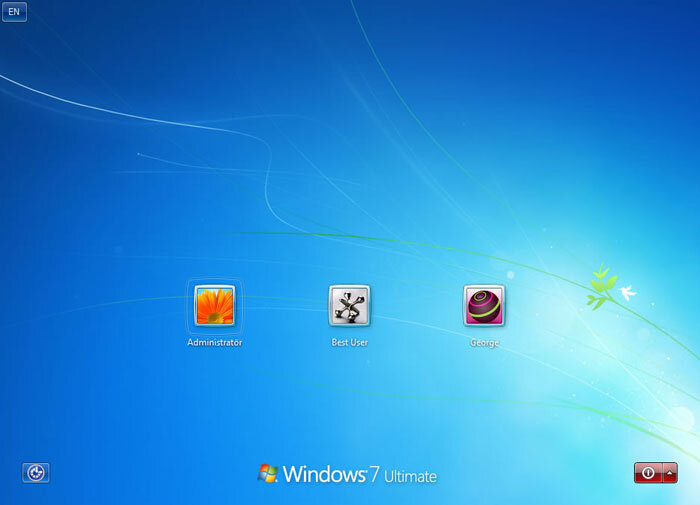Click the red Shut down power button
This screenshot has width=700, height=505.
pos(648,473)
